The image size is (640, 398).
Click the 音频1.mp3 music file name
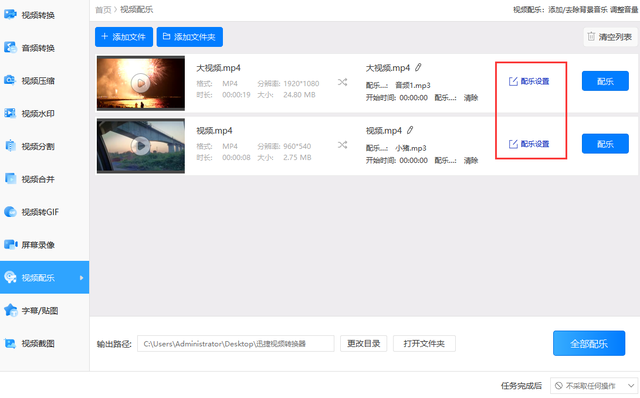(x=413, y=85)
